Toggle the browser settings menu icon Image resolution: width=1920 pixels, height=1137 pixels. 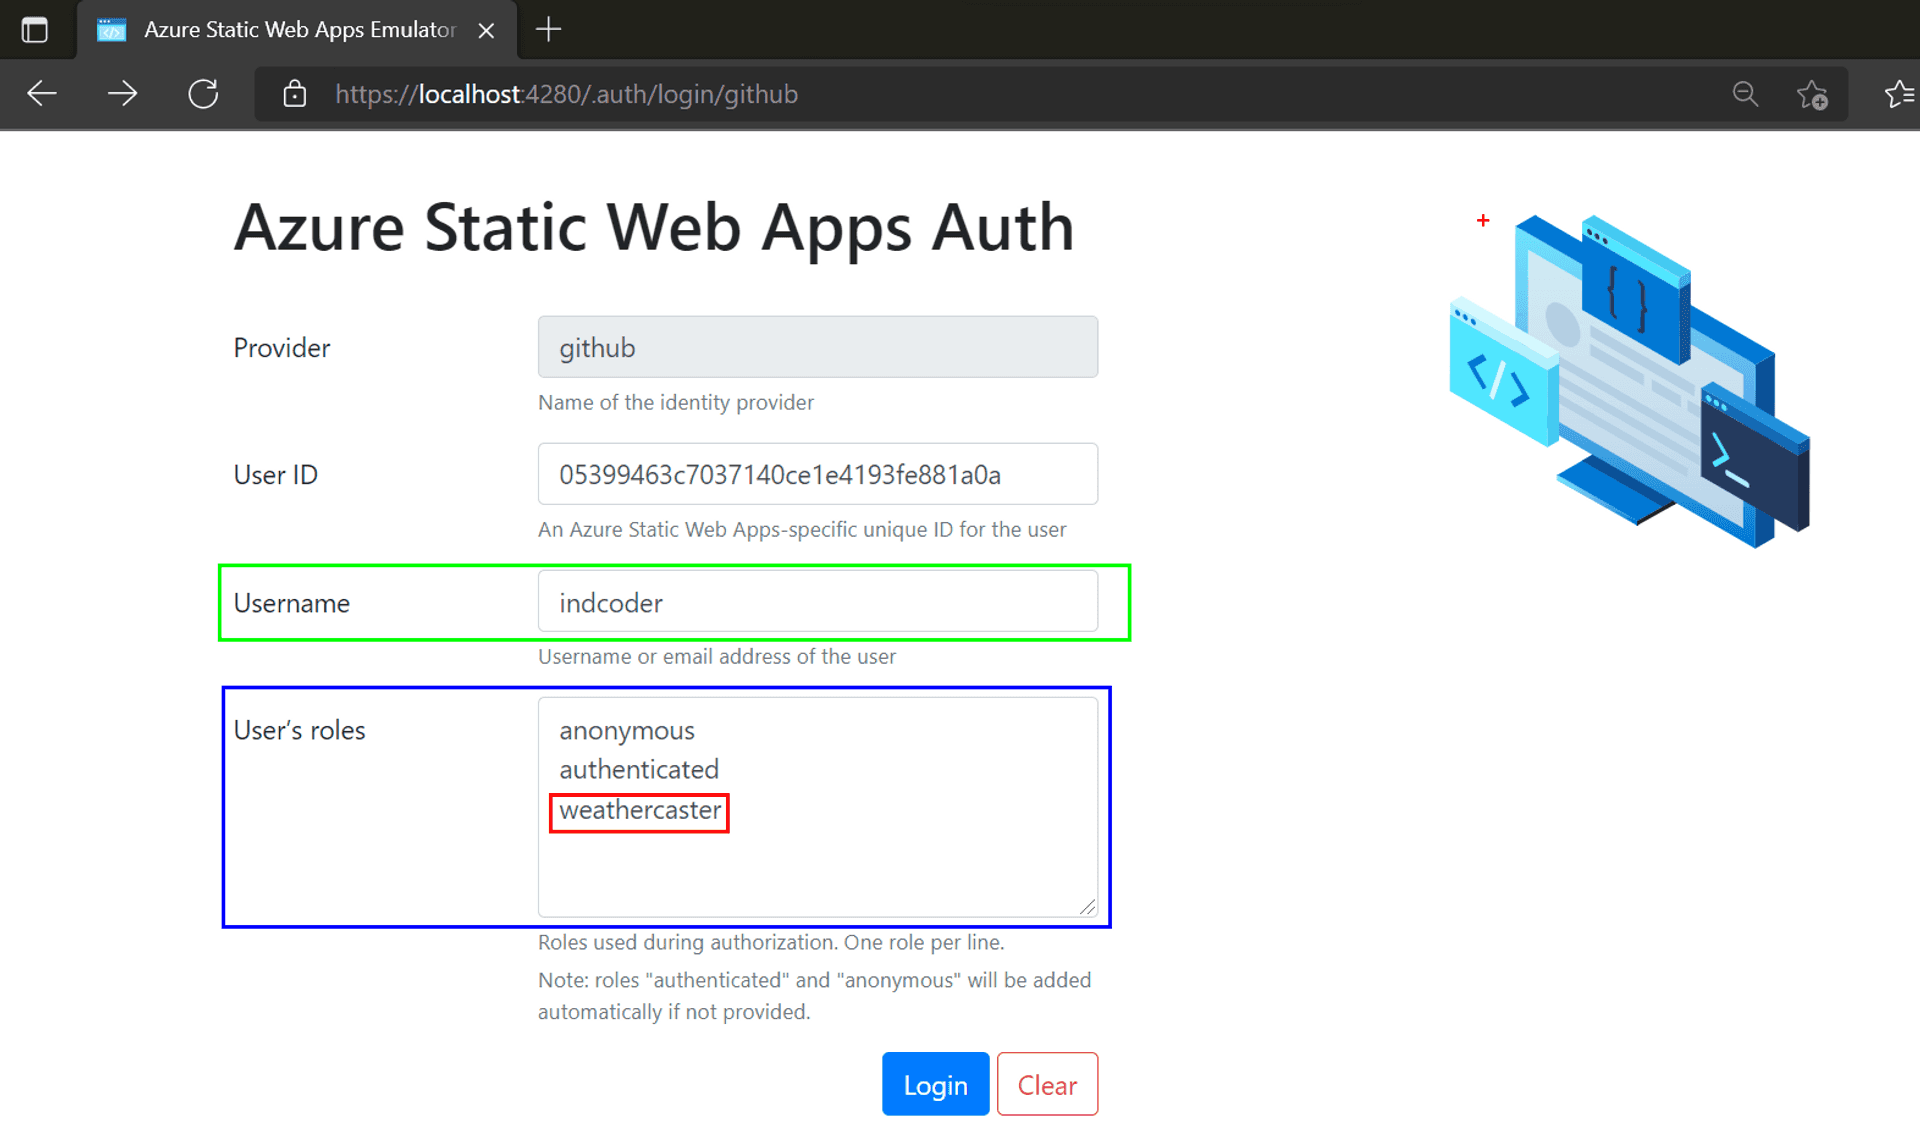1900,93
